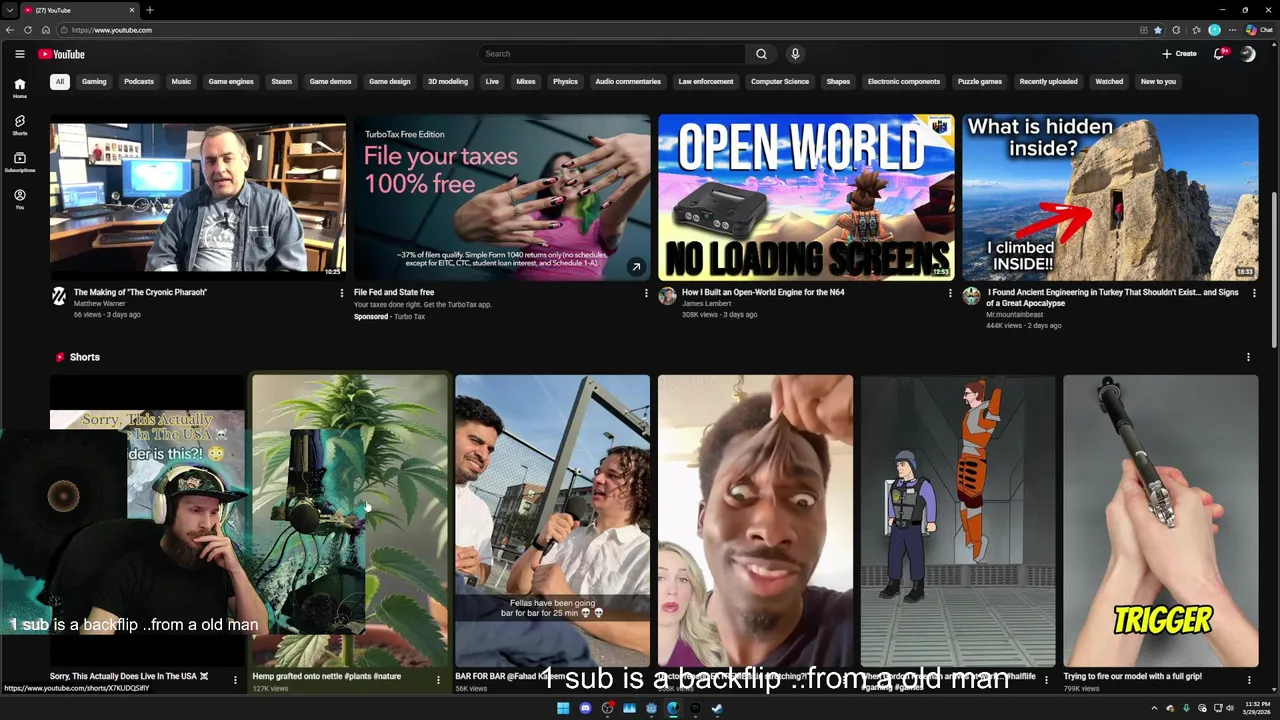Click the browser address bar URL

tap(112, 30)
